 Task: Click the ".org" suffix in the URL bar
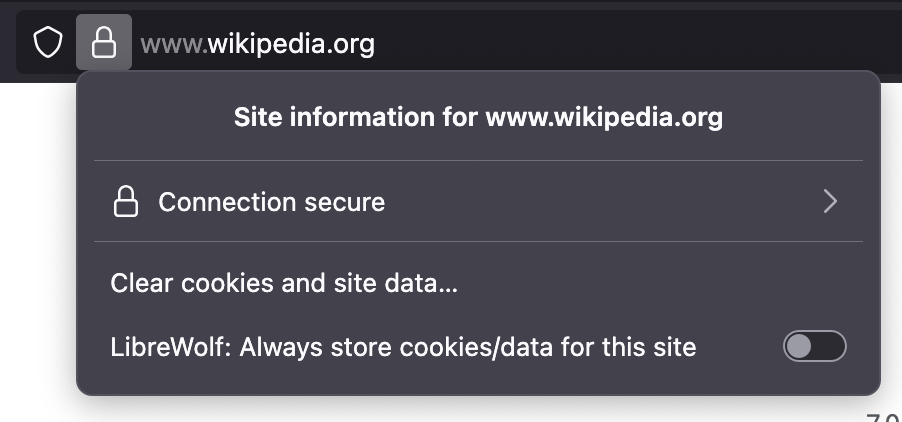pyautogui.click(x=355, y=44)
